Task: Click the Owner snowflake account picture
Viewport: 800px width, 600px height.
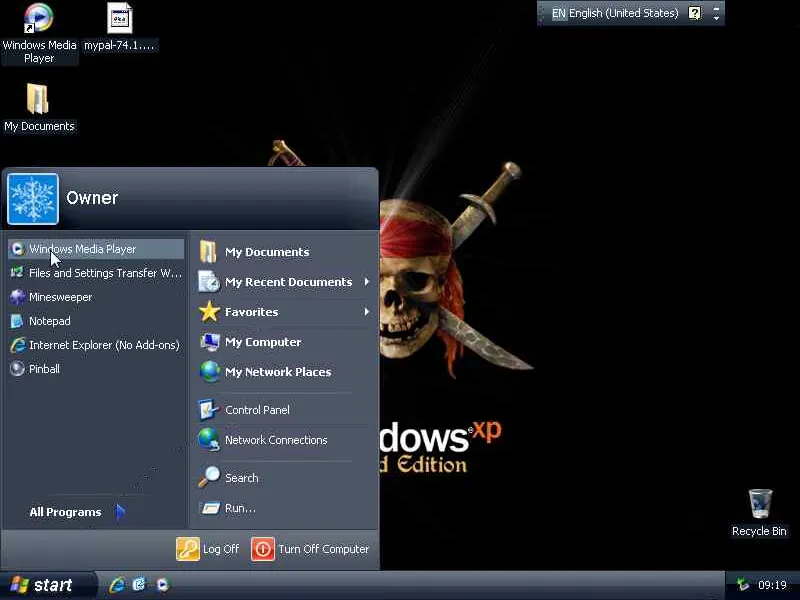Action: coord(33,199)
